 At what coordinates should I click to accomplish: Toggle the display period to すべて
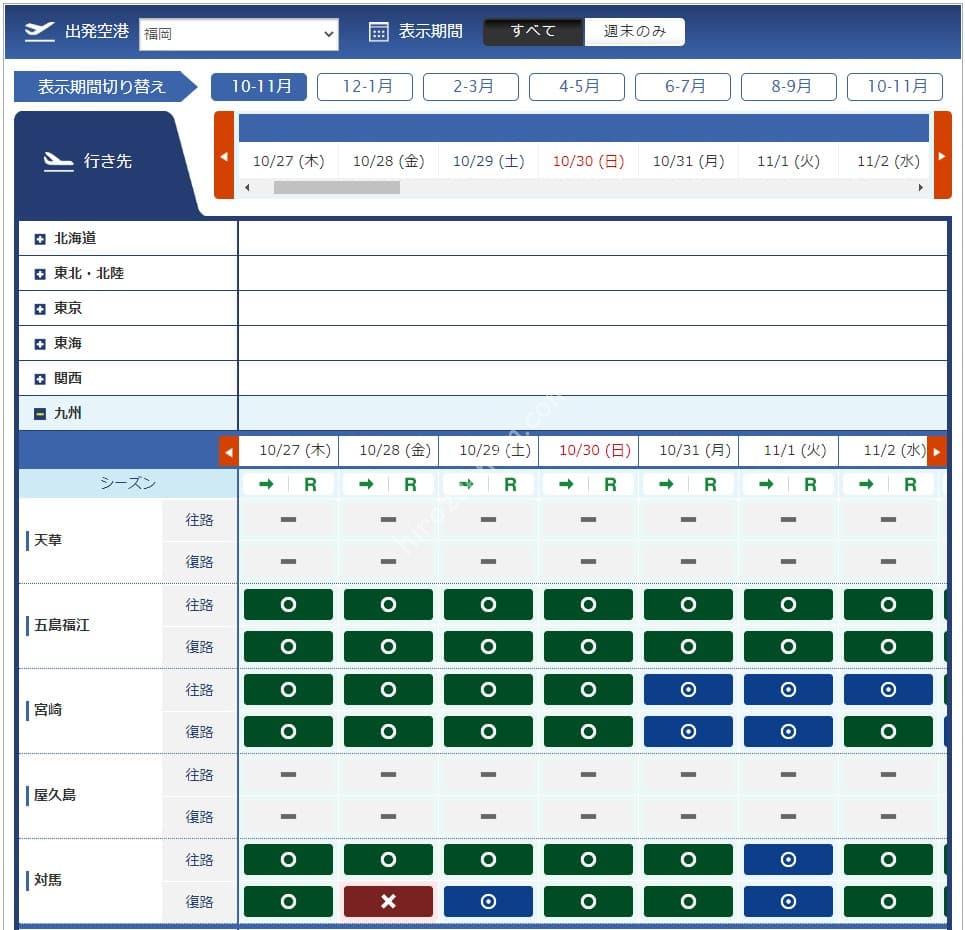click(533, 31)
